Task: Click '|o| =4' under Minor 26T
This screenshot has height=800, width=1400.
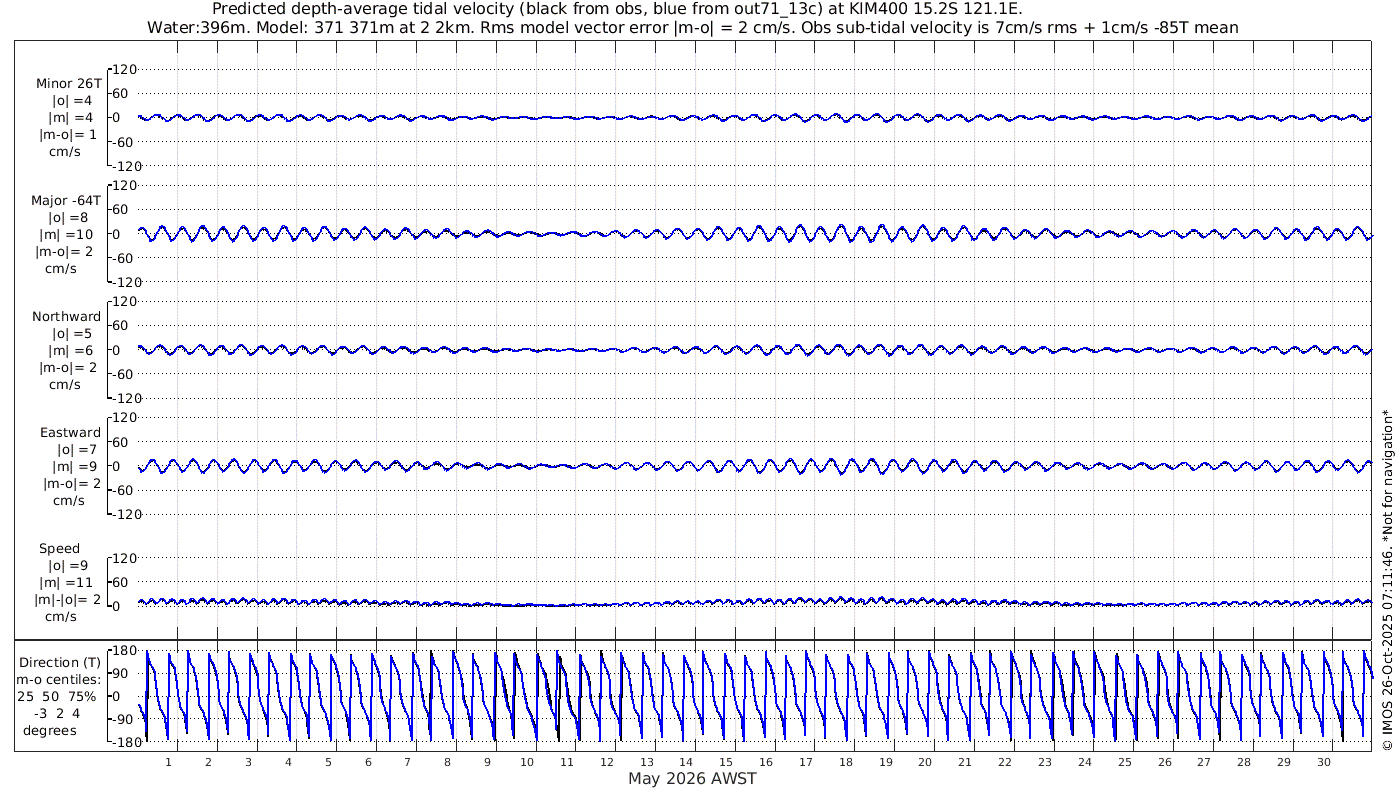Action: pyautogui.click(x=72, y=101)
